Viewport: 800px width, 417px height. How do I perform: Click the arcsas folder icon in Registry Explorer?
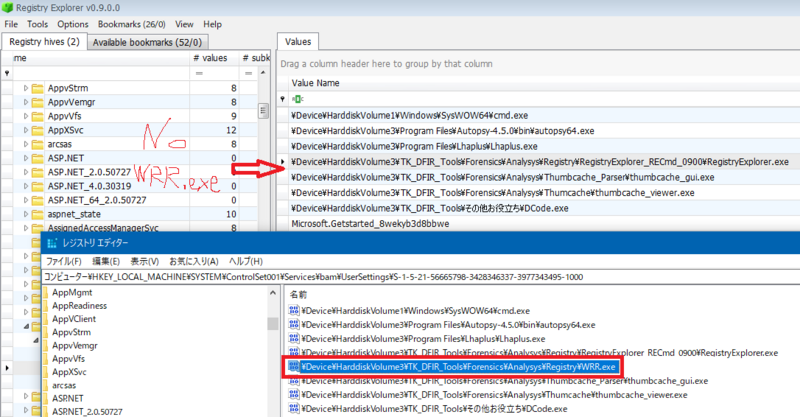click(x=37, y=144)
